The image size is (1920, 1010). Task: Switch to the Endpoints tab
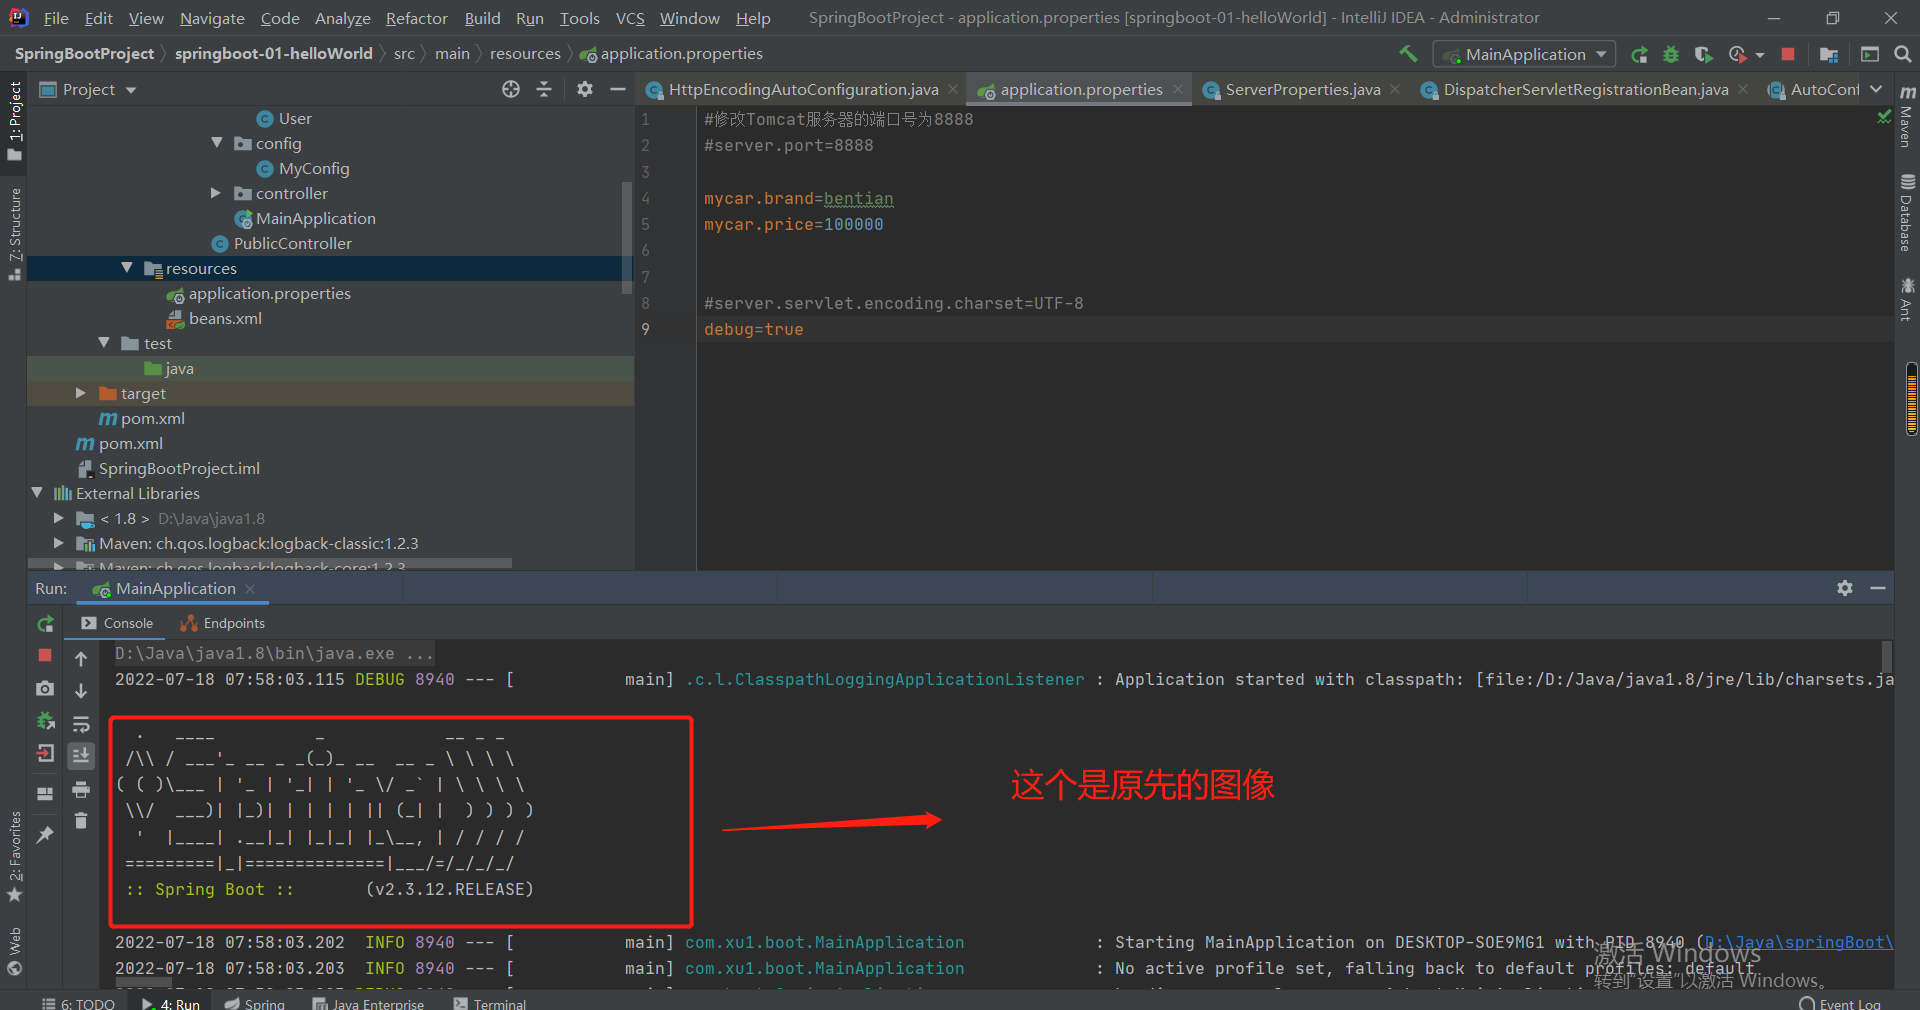(222, 623)
